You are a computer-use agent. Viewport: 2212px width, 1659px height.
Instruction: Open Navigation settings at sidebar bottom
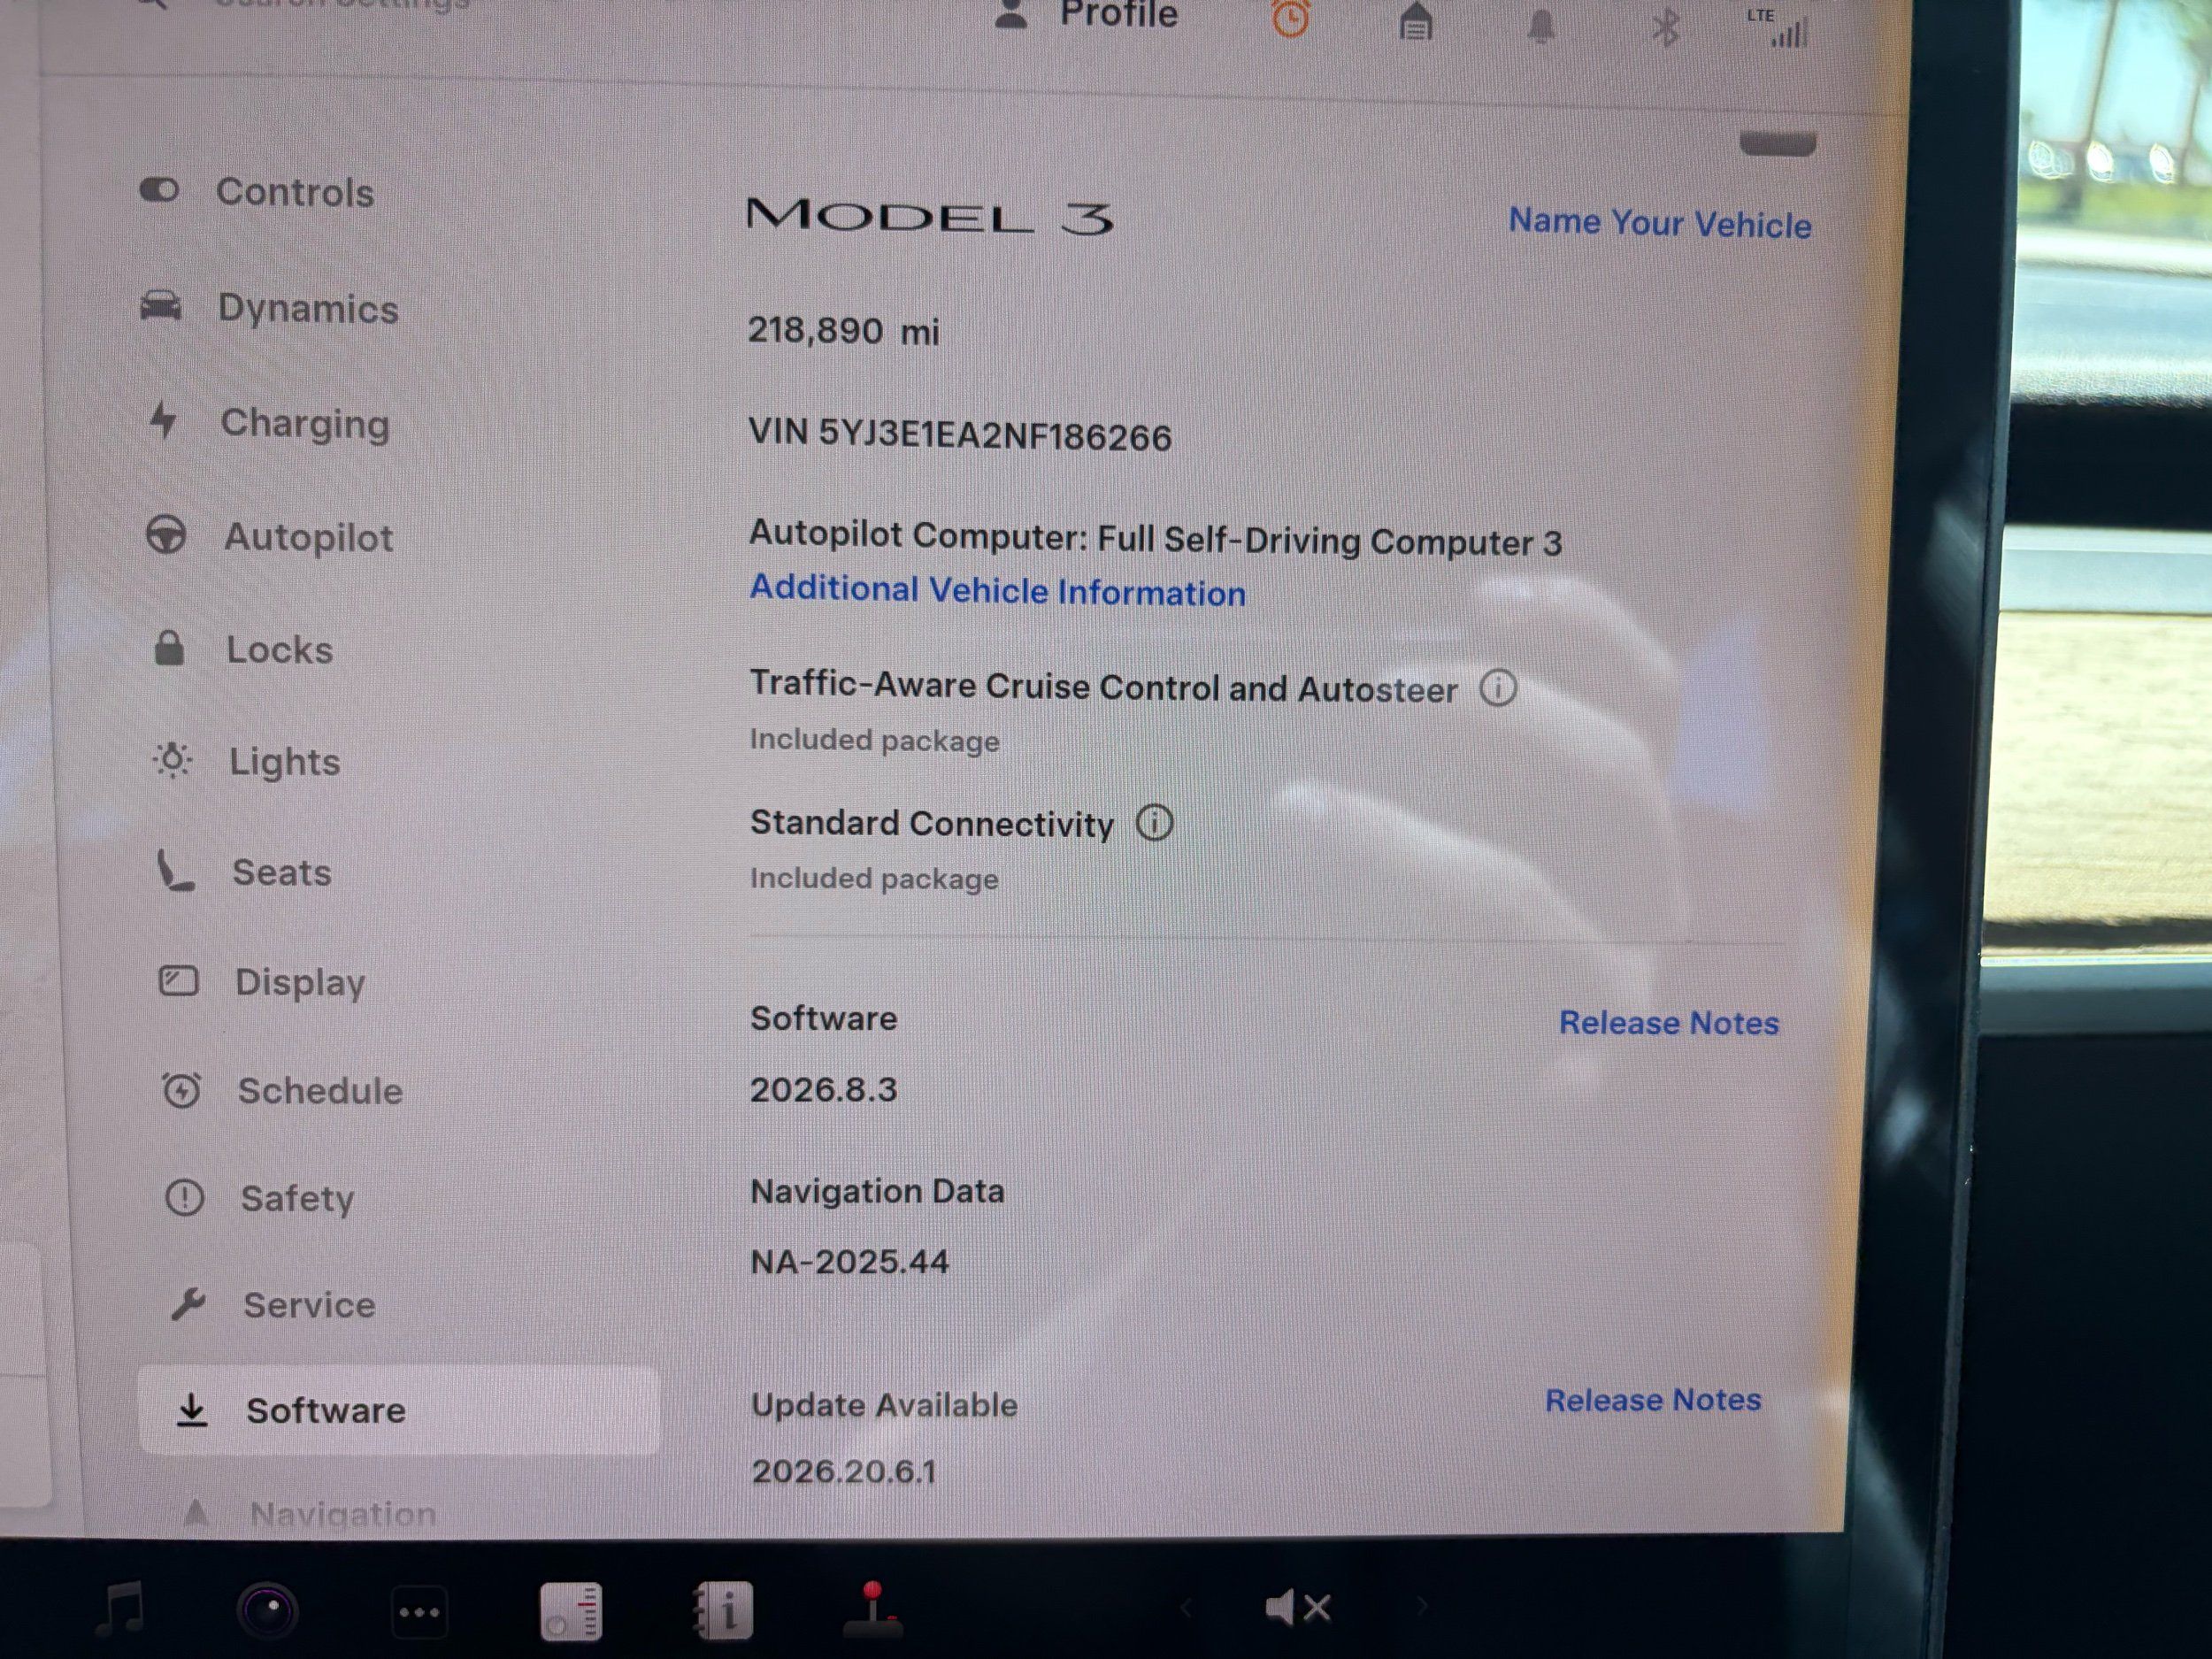click(x=310, y=1513)
